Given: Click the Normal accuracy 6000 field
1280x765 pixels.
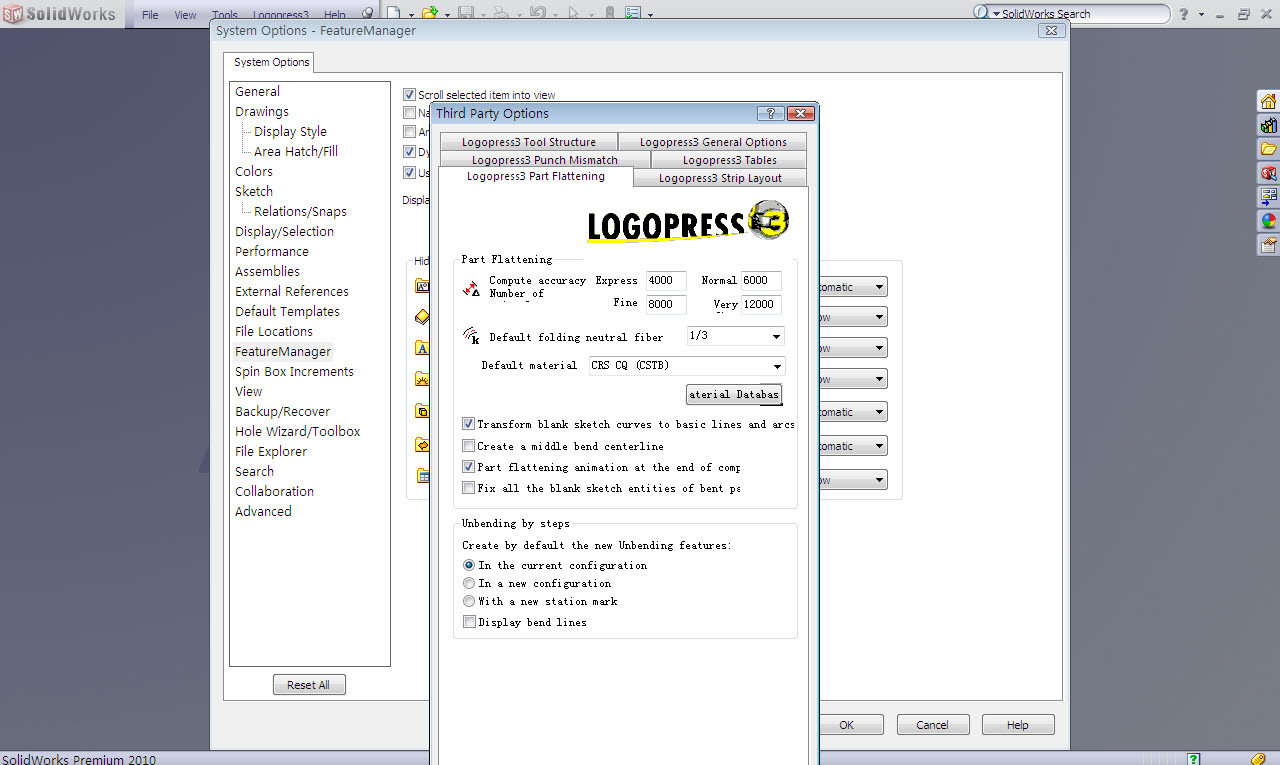Looking at the screenshot, I should point(761,281).
